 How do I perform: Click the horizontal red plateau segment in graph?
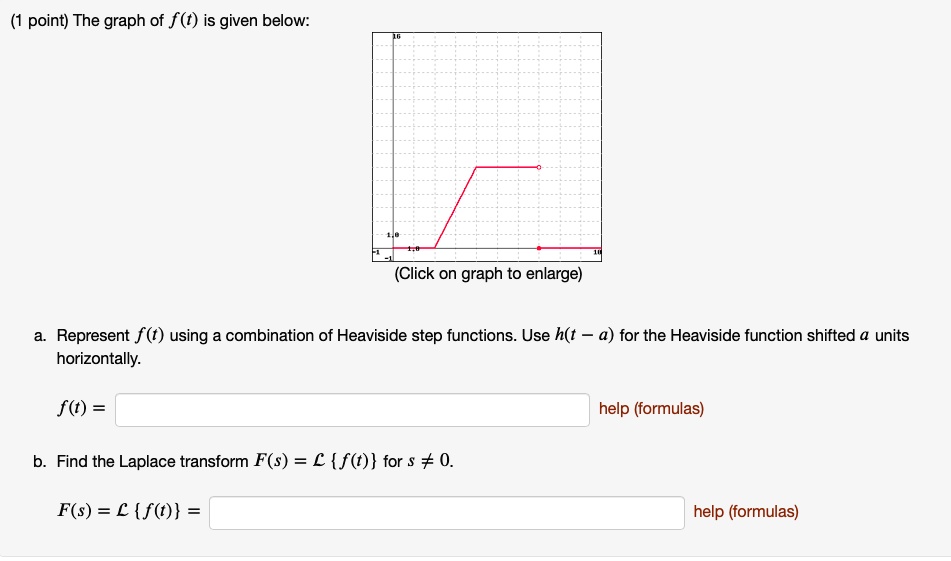[508, 167]
